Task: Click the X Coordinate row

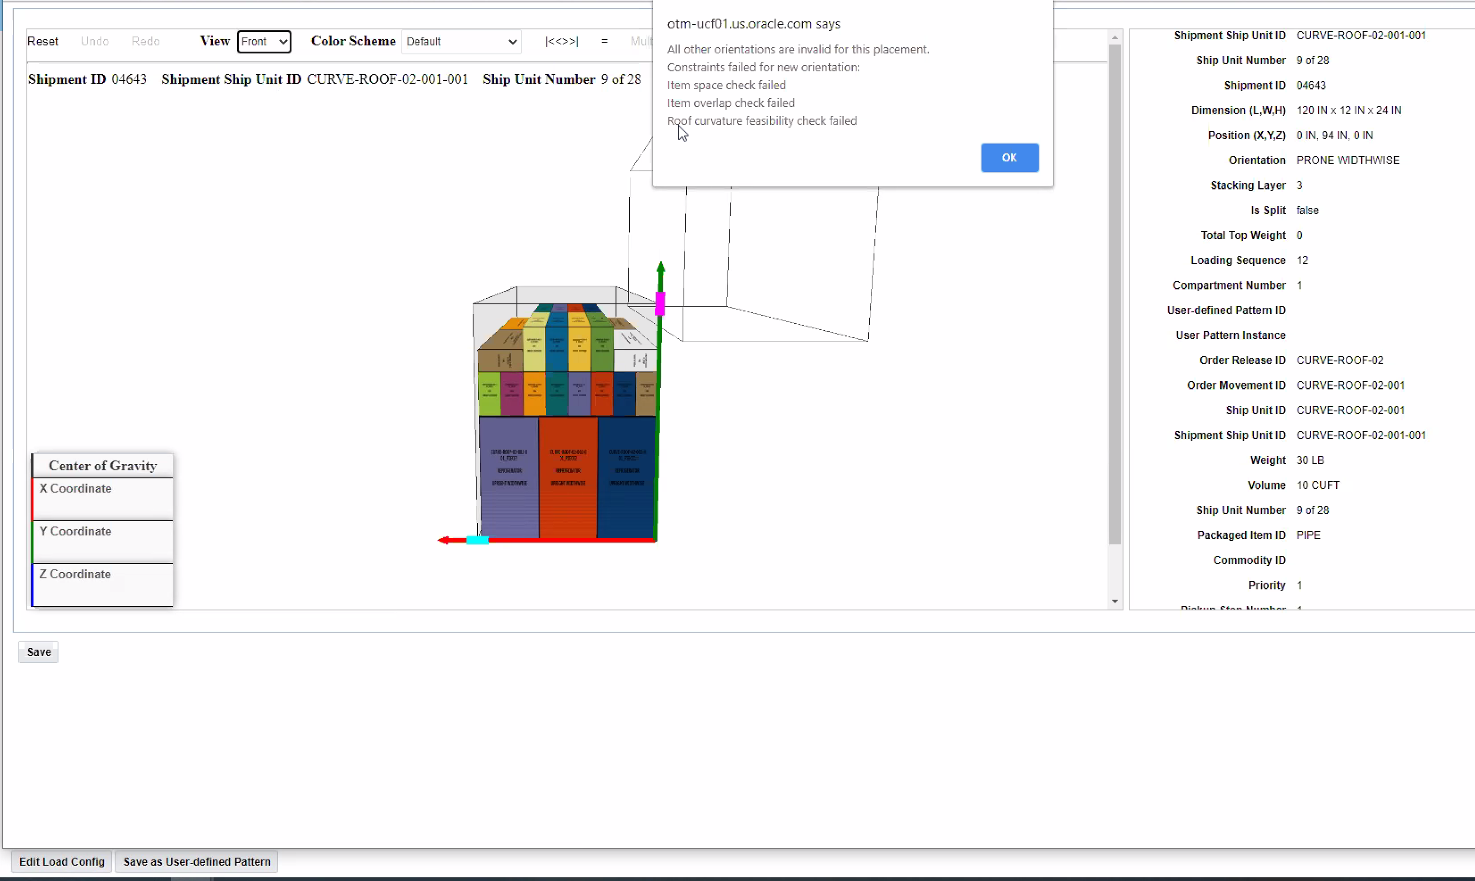Action: click(x=103, y=498)
